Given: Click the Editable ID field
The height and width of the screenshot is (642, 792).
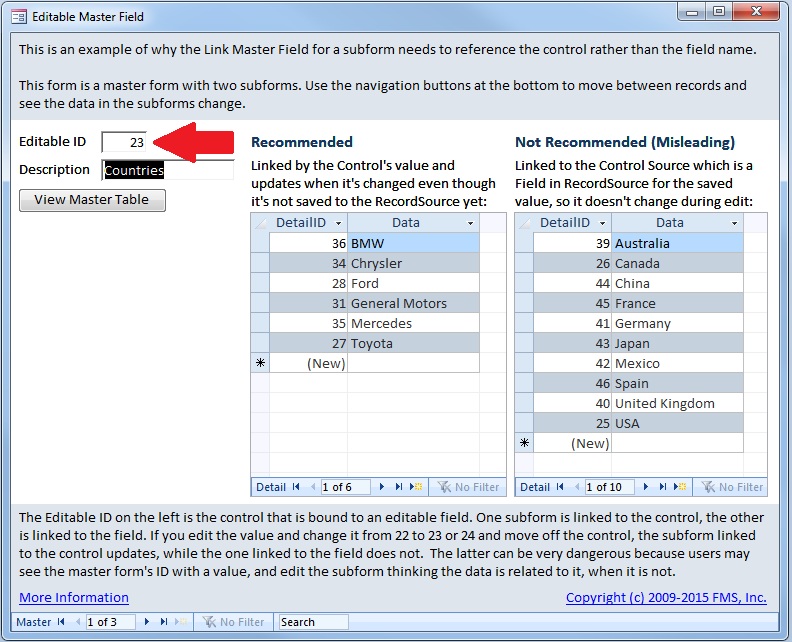Looking at the screenshot, I should (x=125, y=143).
